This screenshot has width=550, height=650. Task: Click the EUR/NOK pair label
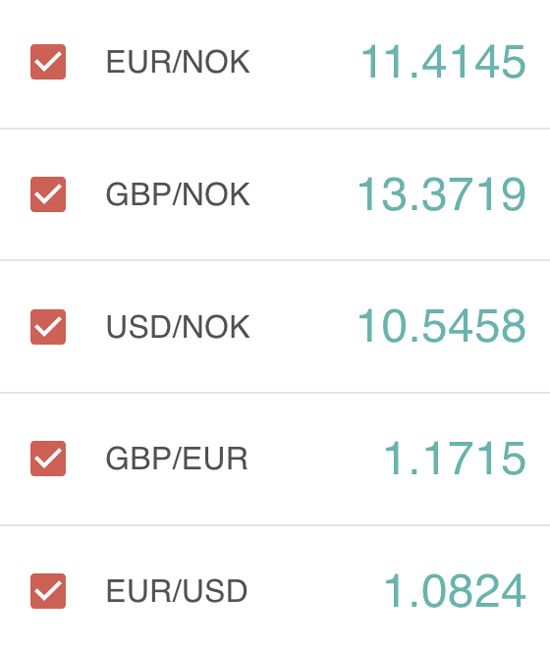click(x=178, y=62)
